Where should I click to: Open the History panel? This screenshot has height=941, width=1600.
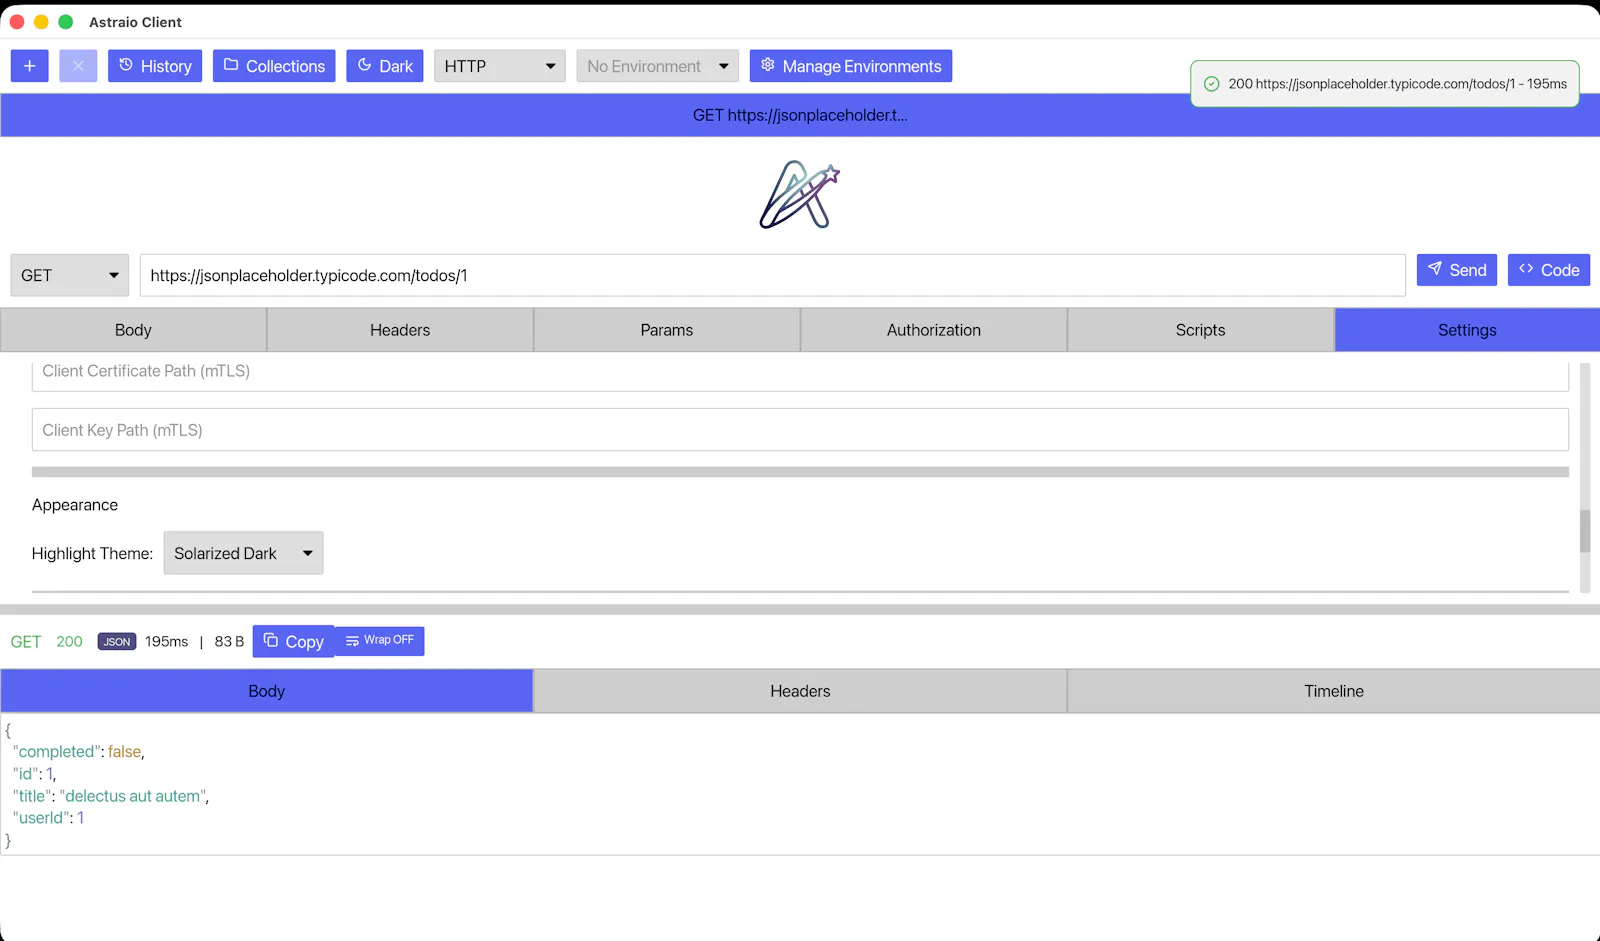pos(155,66)
